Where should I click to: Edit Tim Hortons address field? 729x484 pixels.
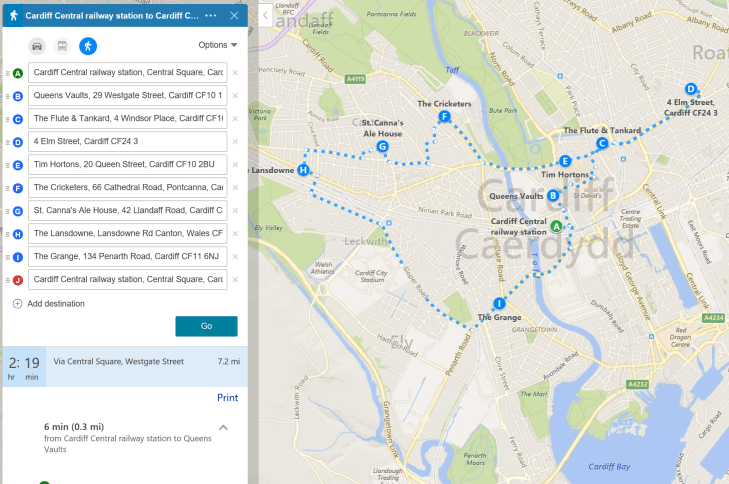127,165
